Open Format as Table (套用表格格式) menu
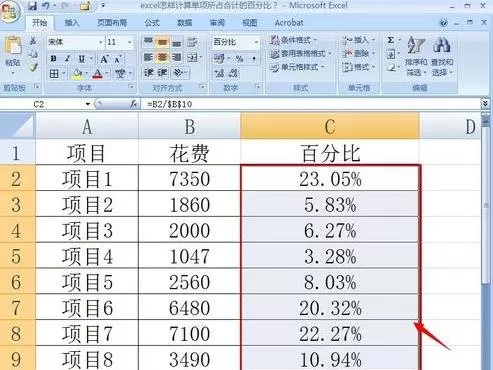 301,54
